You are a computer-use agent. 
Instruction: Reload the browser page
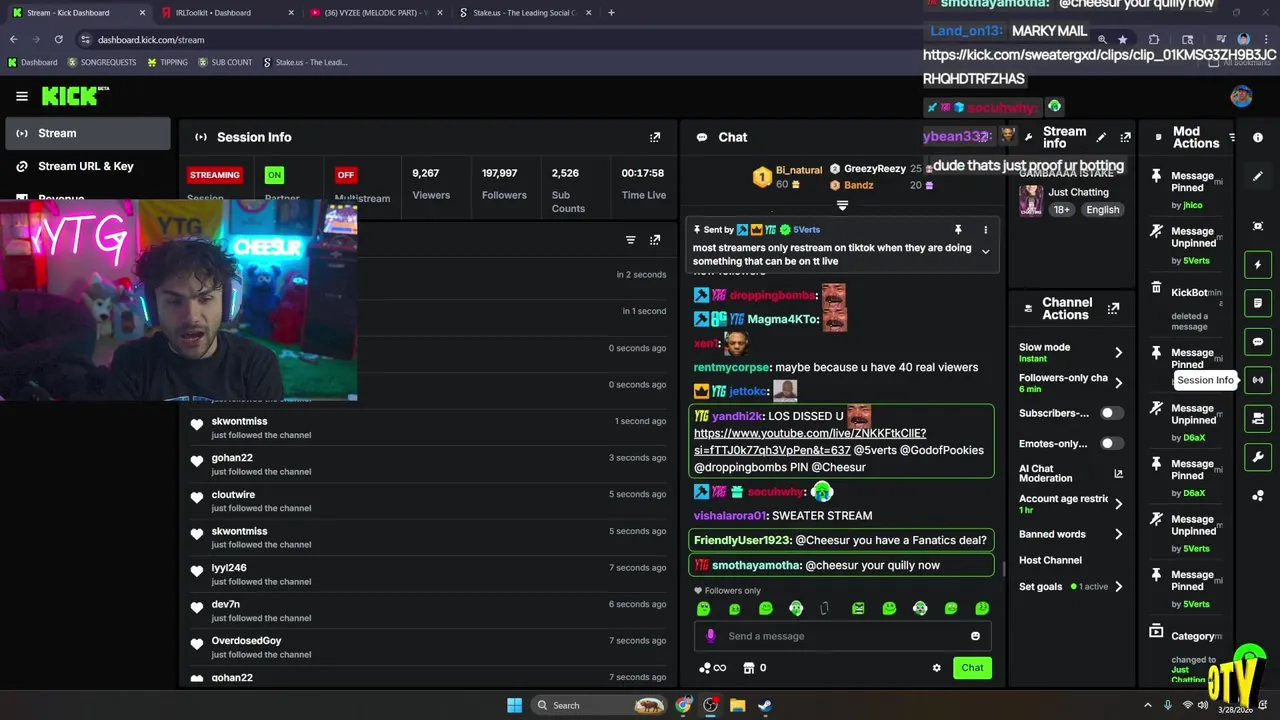(58, 40)
